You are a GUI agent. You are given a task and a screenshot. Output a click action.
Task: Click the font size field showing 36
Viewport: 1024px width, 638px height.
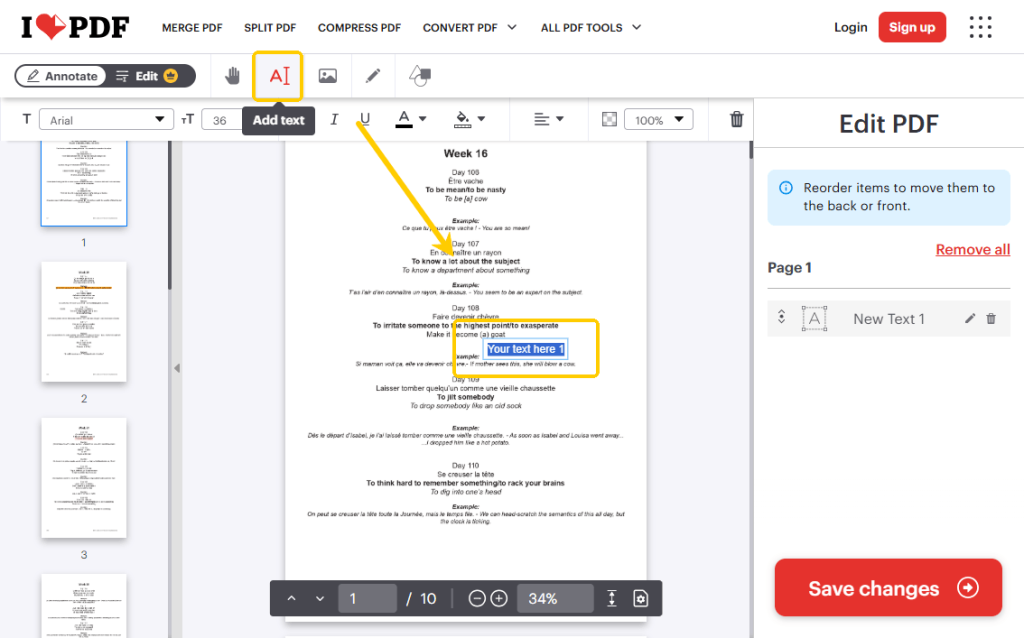(x=221, y=120)
